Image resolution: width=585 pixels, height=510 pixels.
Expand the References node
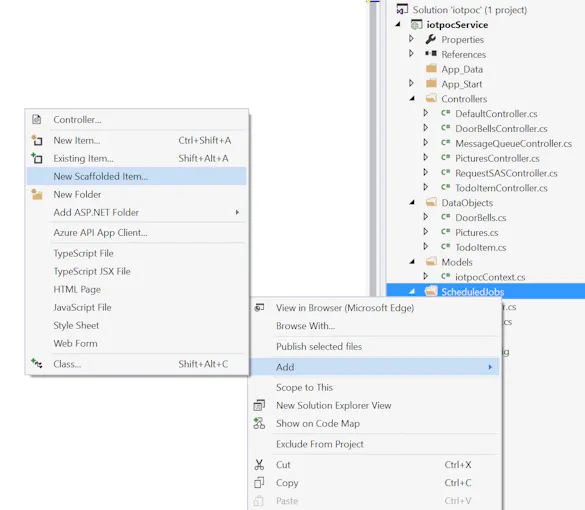(x=411, y=54)
